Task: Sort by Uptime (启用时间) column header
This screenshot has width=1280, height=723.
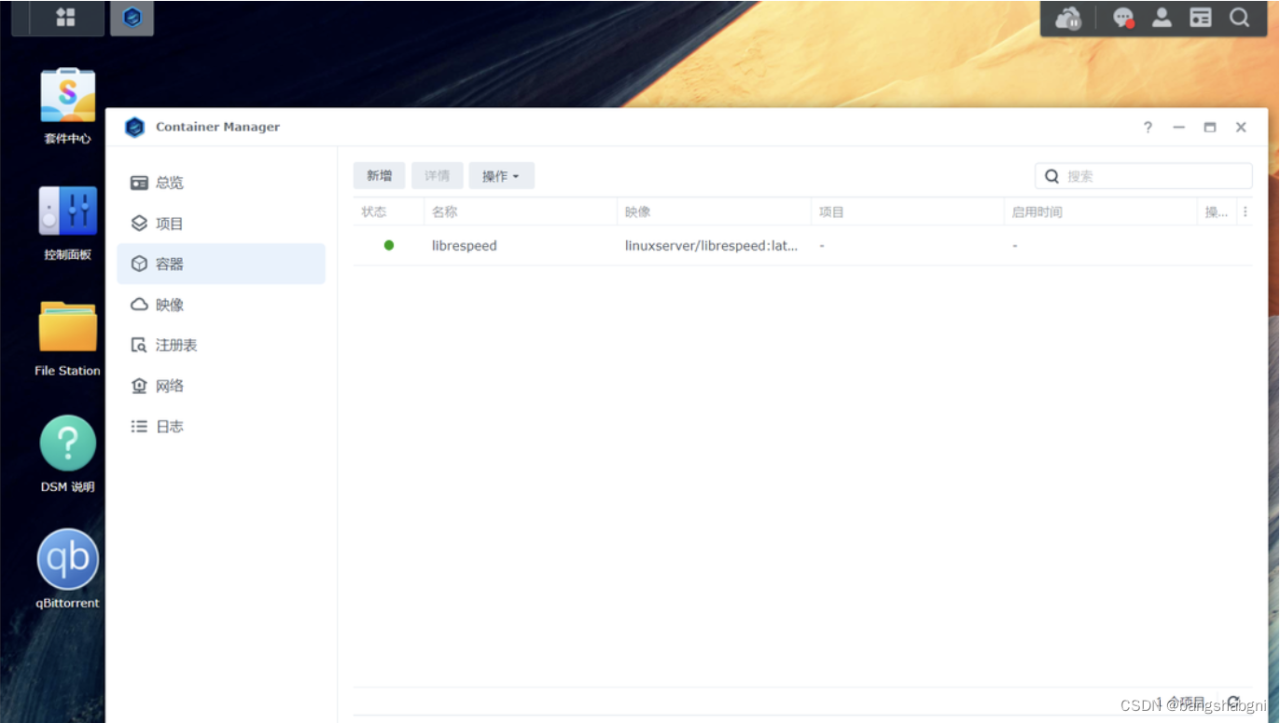Action: [1100, 212]
